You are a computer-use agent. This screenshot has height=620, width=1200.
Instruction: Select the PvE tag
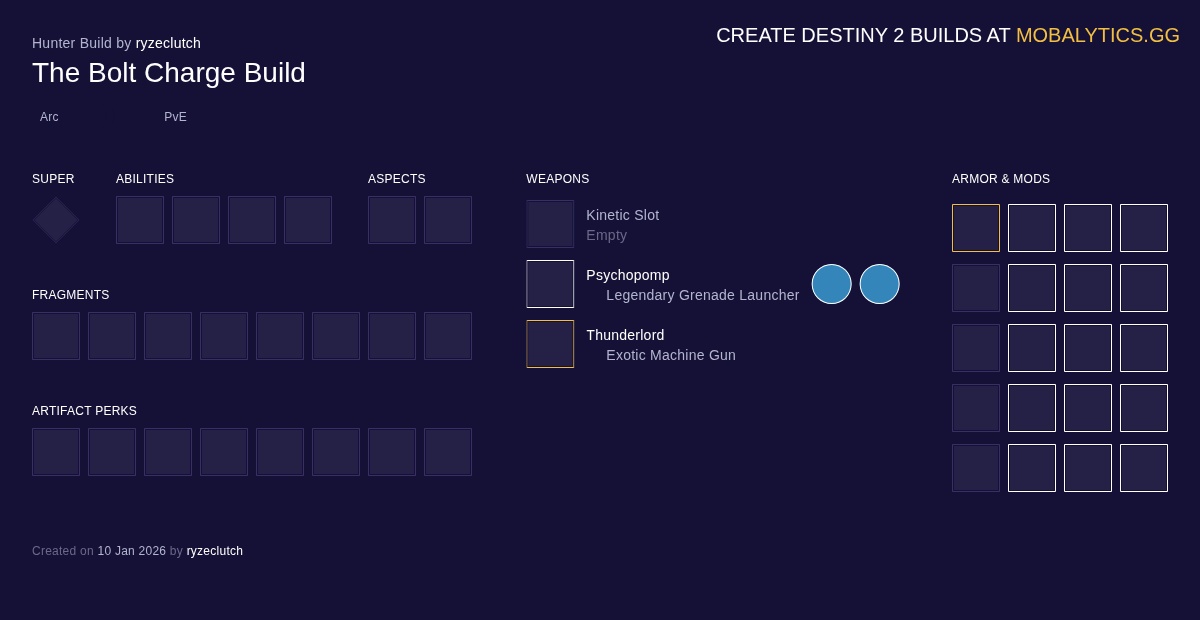click(175, 117)
